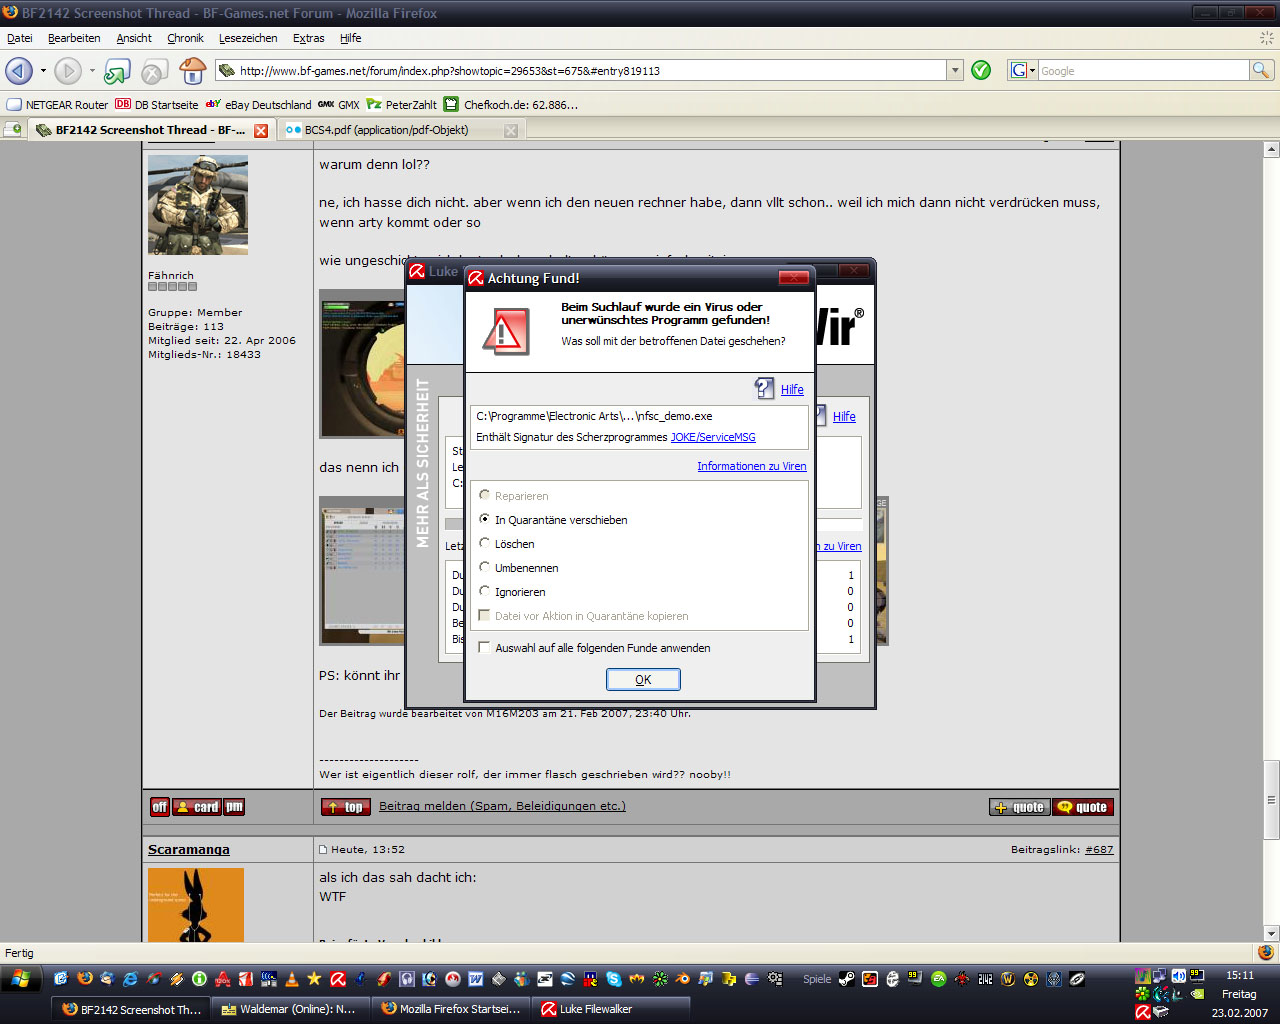Viewport: 1280px width, 1024px height.
Task: Reload the current forum page
Action: click(x=117, y=71)
